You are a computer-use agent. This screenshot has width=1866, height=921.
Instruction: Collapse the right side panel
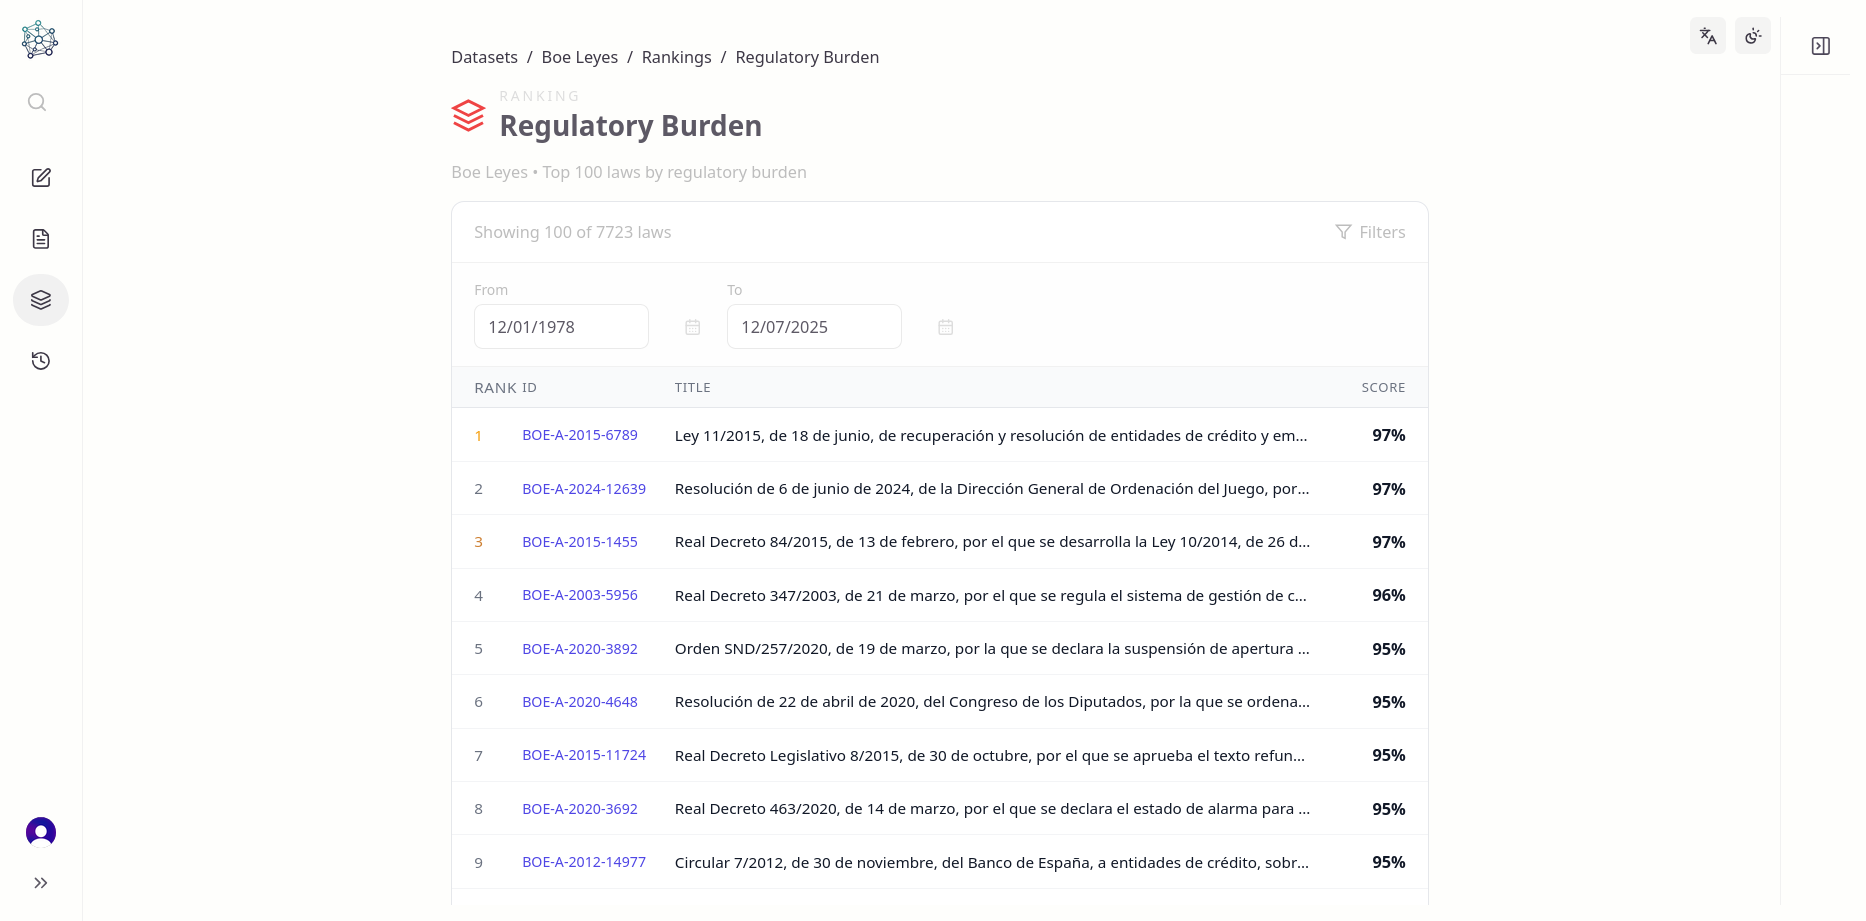1821,46
